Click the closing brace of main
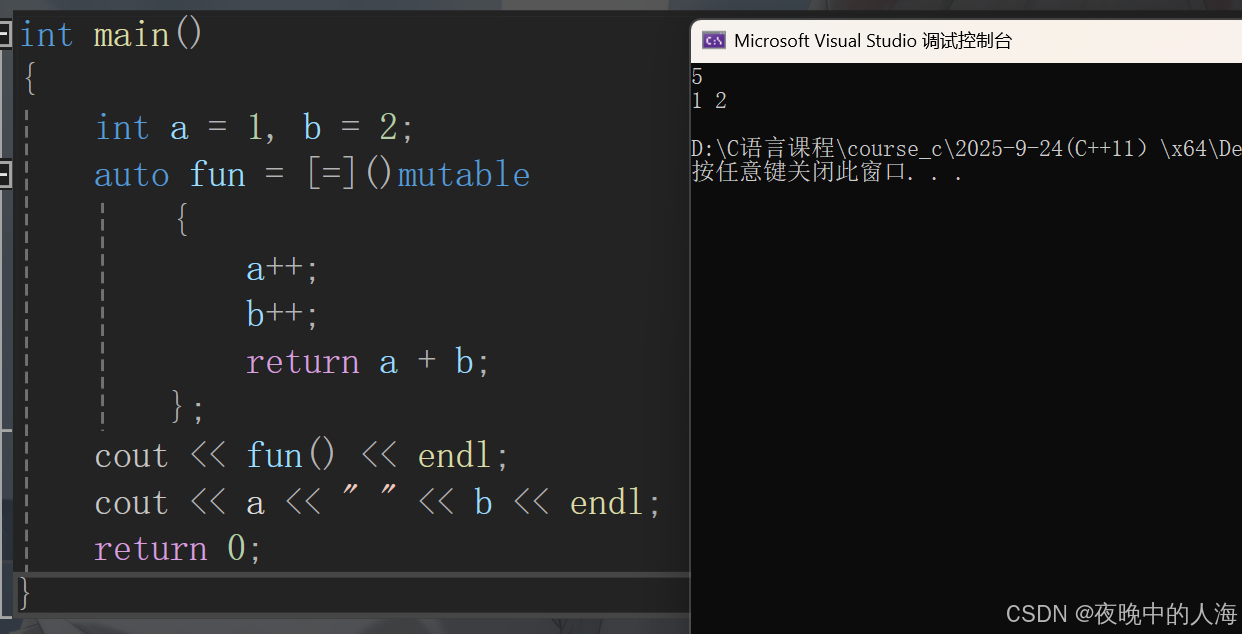 25,593
